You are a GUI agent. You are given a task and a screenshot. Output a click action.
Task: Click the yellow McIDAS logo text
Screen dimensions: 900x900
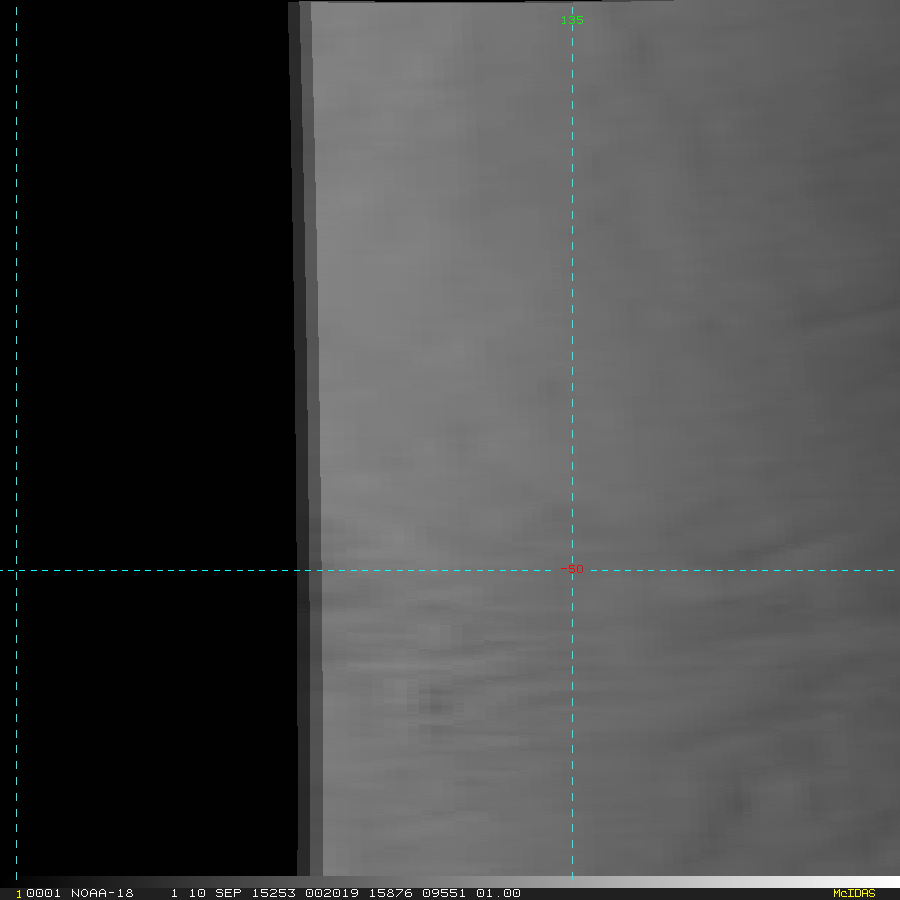click(x=853, y=893)
